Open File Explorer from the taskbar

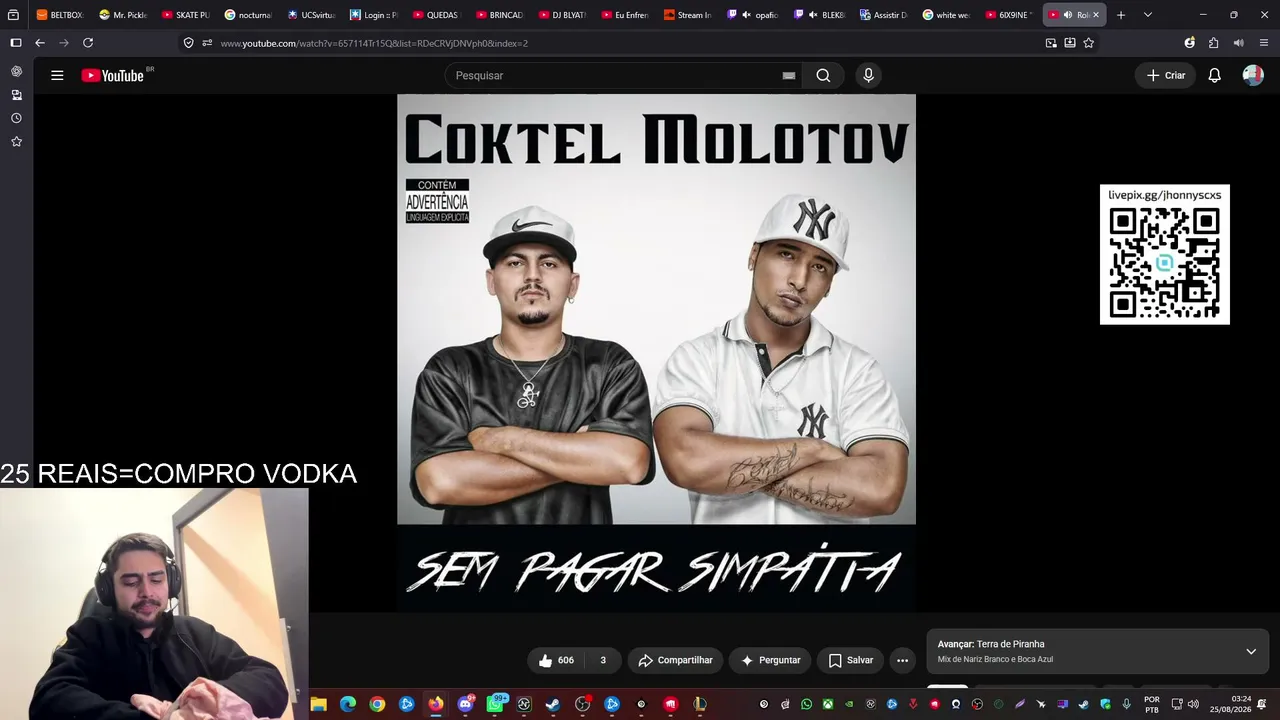[x=319, y=704]
